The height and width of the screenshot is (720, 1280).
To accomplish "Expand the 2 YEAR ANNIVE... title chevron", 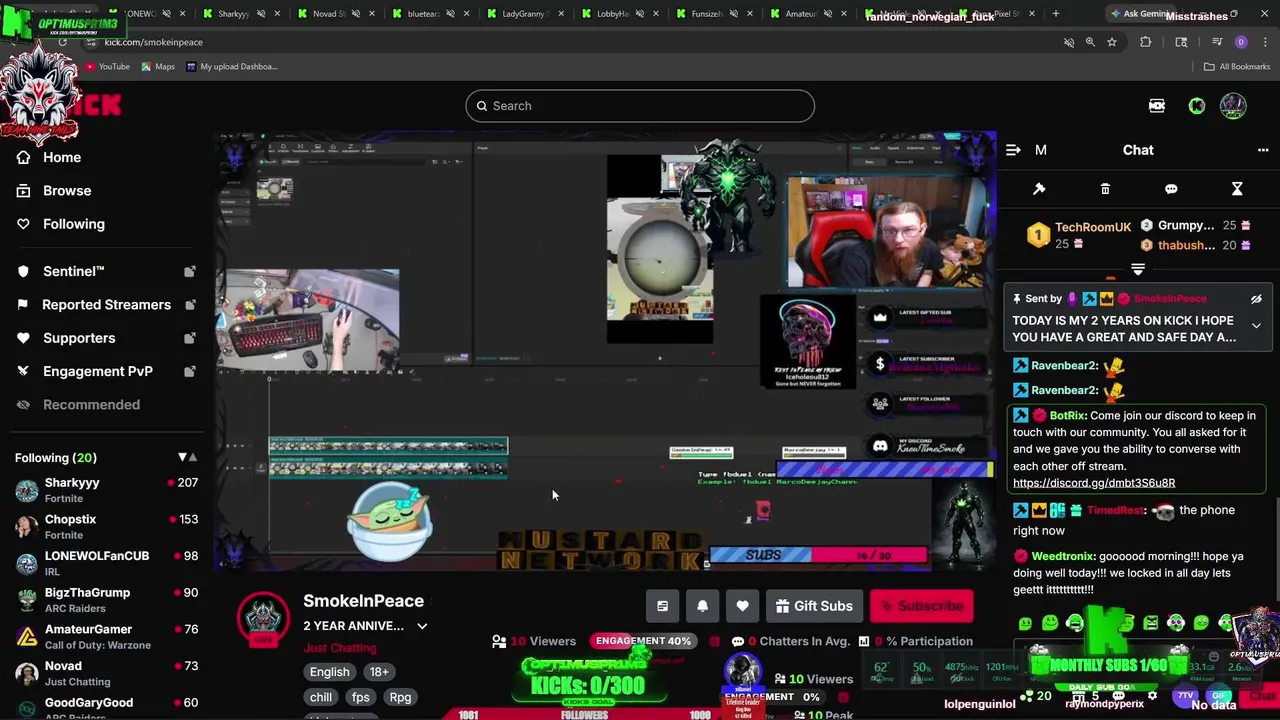I will 422,626.
